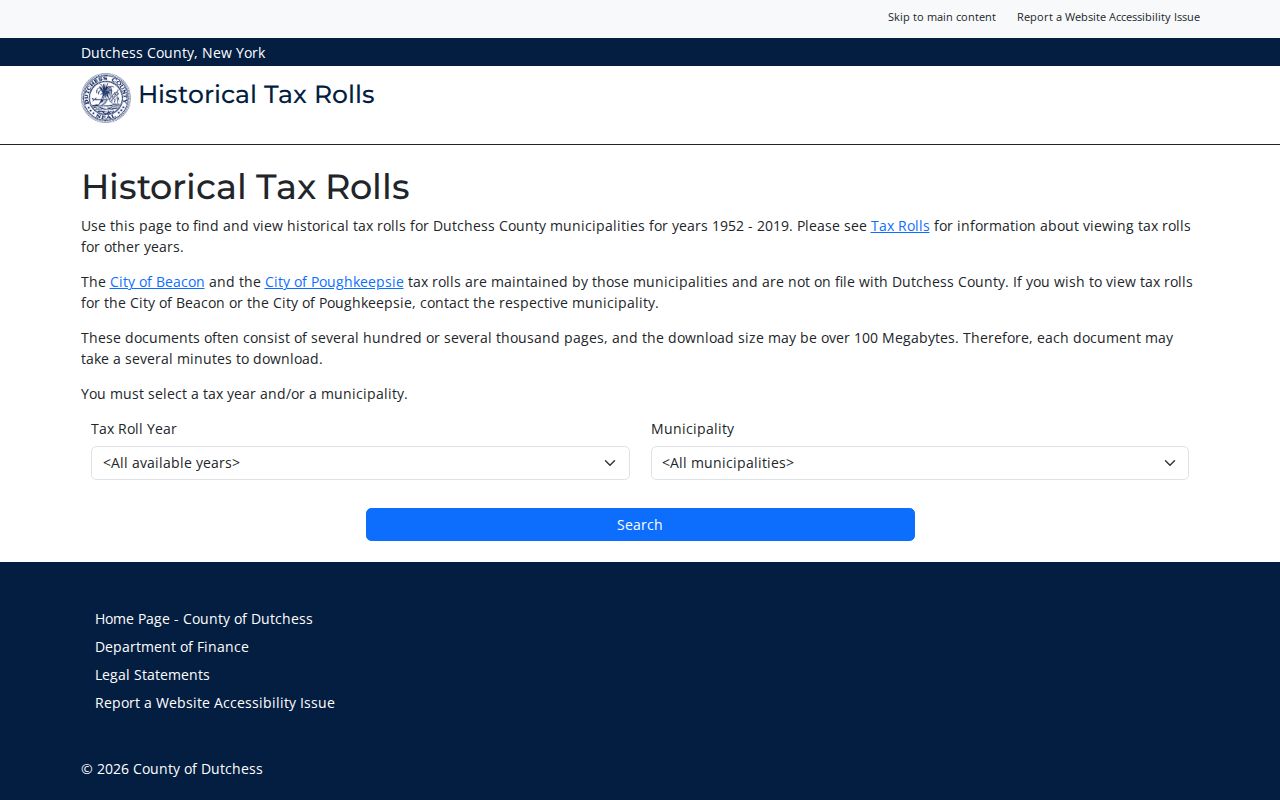1280x800 pixels.
Task: Click the Municipality label
Action: coord(692,429)
